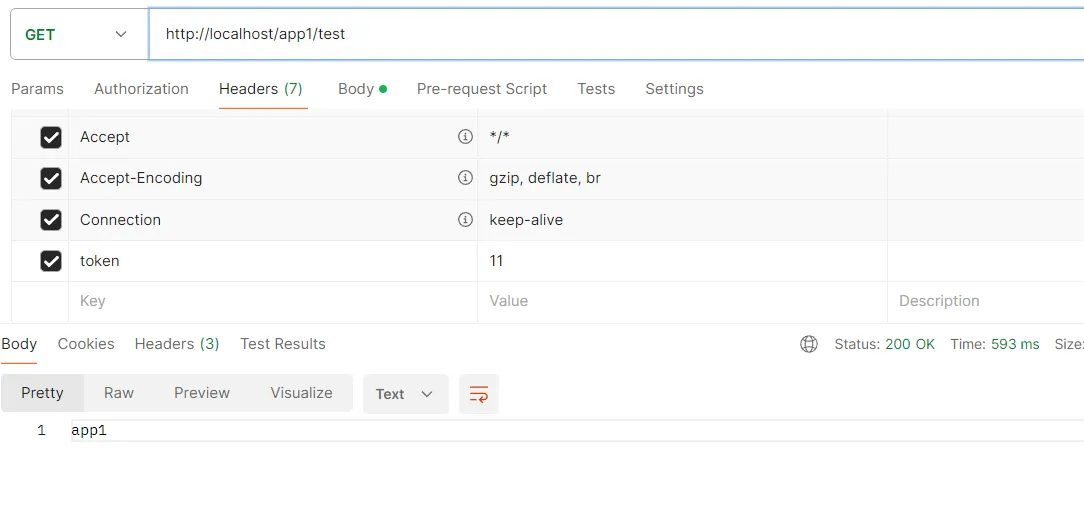
Task: Click the globe network icon
Action: (x=809, y=344)
